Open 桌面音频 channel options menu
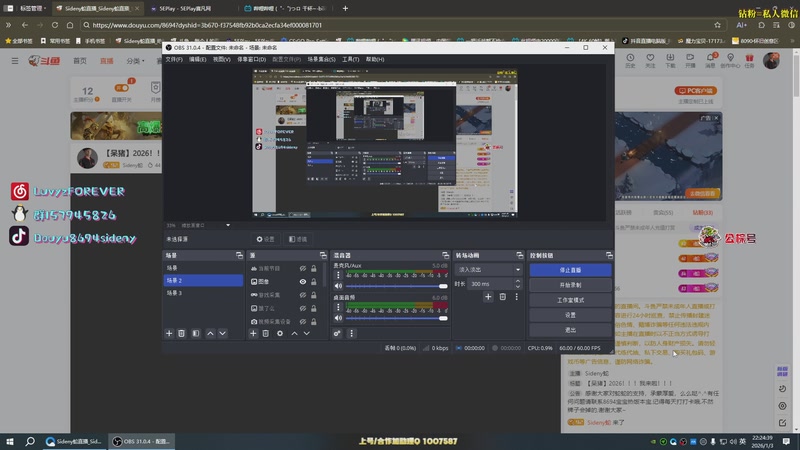 tap(338, 307)
